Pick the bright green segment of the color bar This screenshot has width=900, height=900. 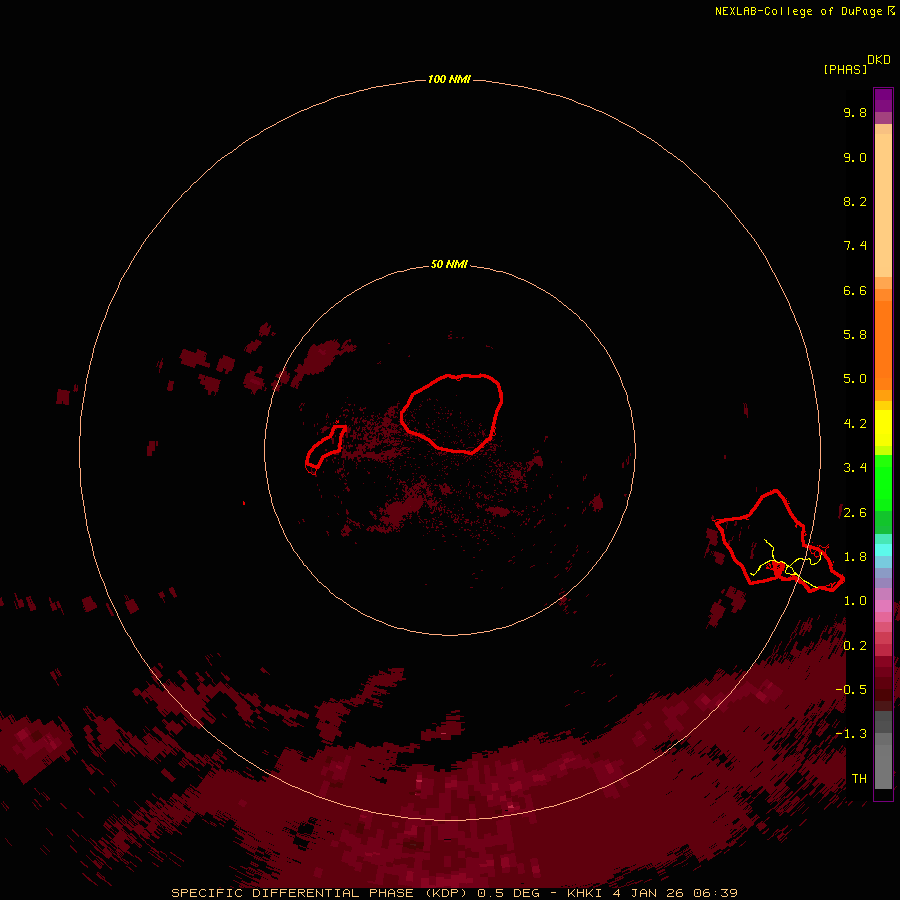tap(883, 483)
